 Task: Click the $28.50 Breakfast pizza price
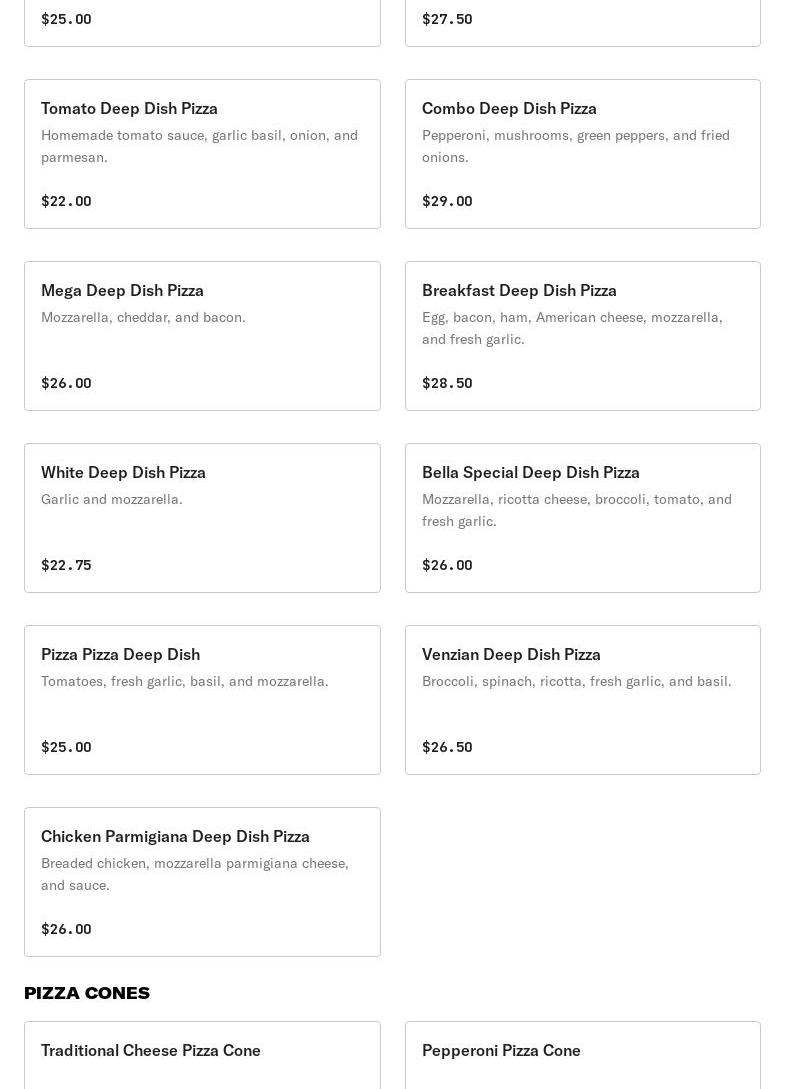coord(447,383)
